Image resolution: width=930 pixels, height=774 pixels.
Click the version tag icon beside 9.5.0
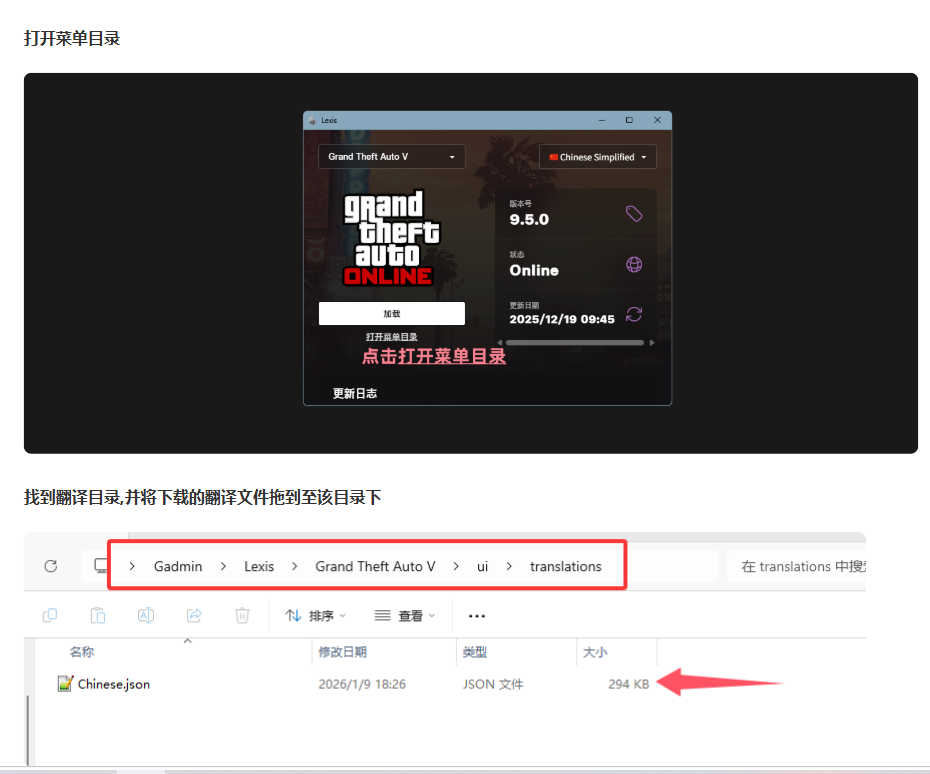coord(634,214)
